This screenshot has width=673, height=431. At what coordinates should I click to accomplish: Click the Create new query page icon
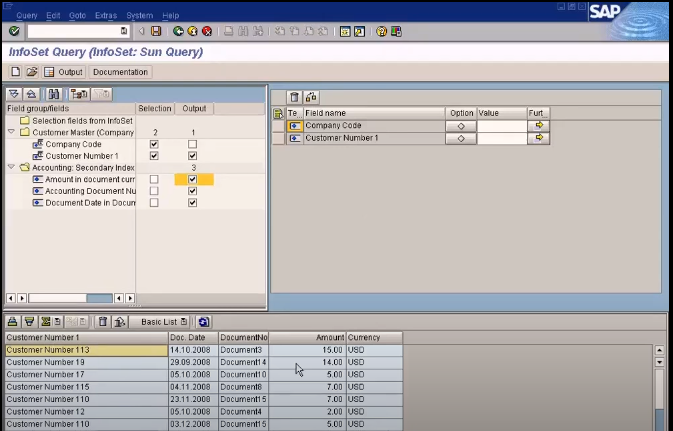15,72
